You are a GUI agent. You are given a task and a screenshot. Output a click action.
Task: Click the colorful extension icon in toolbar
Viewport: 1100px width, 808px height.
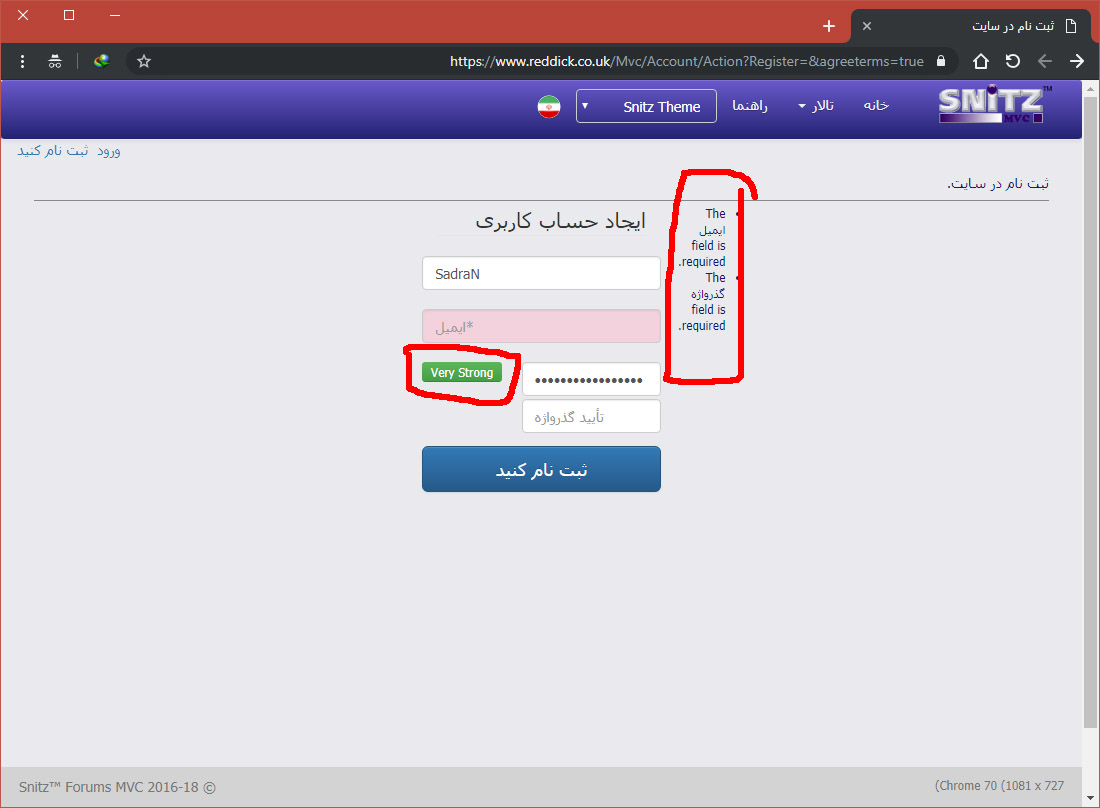(101, 61)
